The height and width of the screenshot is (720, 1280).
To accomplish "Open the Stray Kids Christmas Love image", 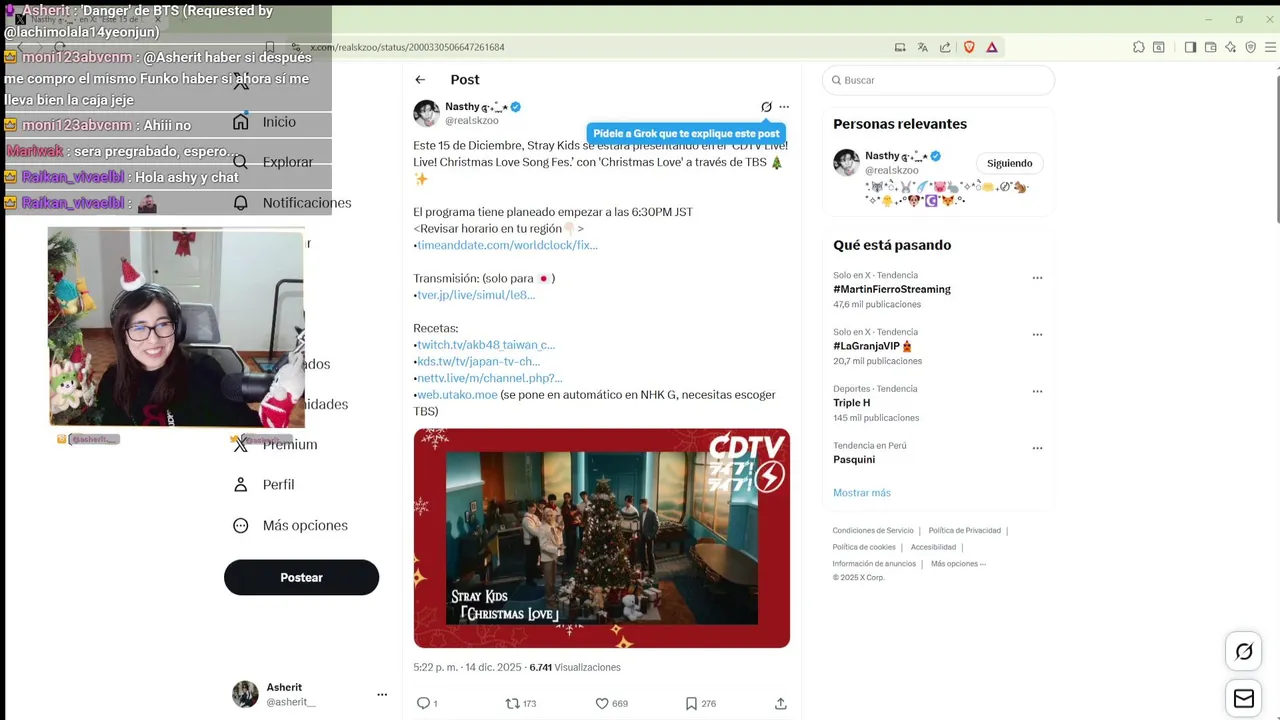I will pos(602,538).
